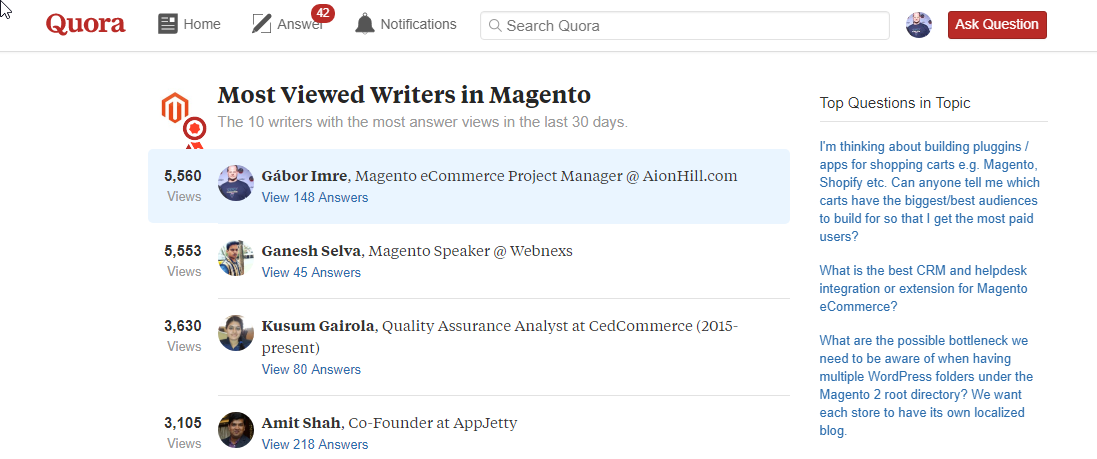
Task: Open question about building shopping cart plugins
Action: tap(930, 192)
